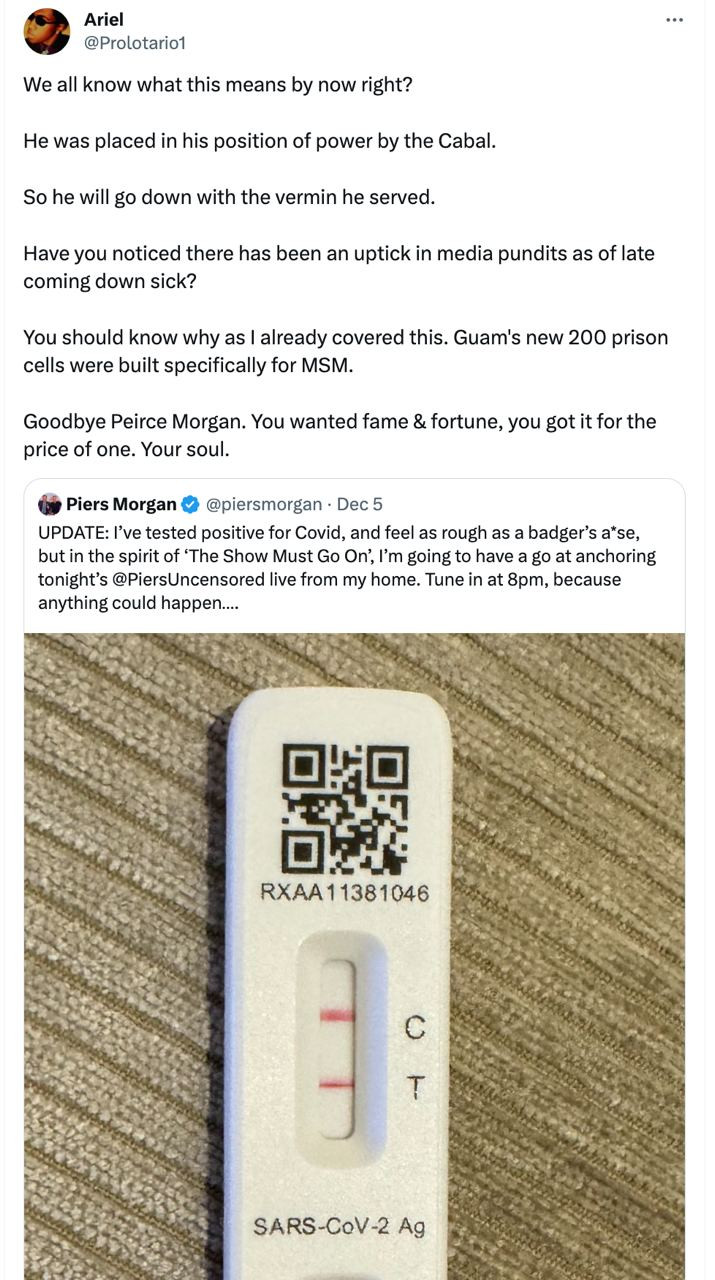Click the paragraph about Guam's prison cells

(x=345, y=351)
